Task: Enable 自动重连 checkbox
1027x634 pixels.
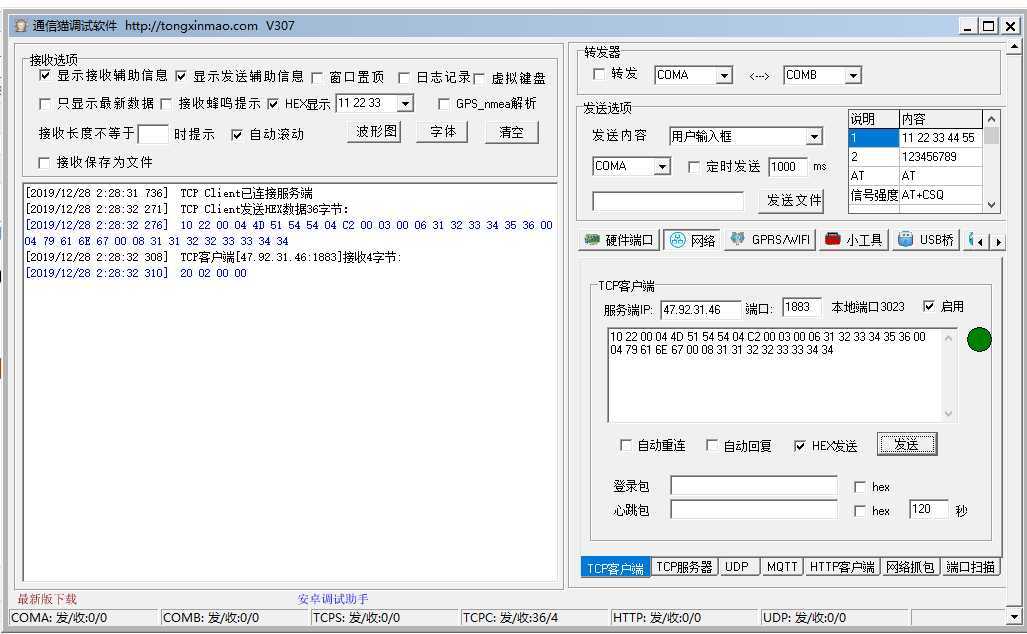Action: [626, 445]
